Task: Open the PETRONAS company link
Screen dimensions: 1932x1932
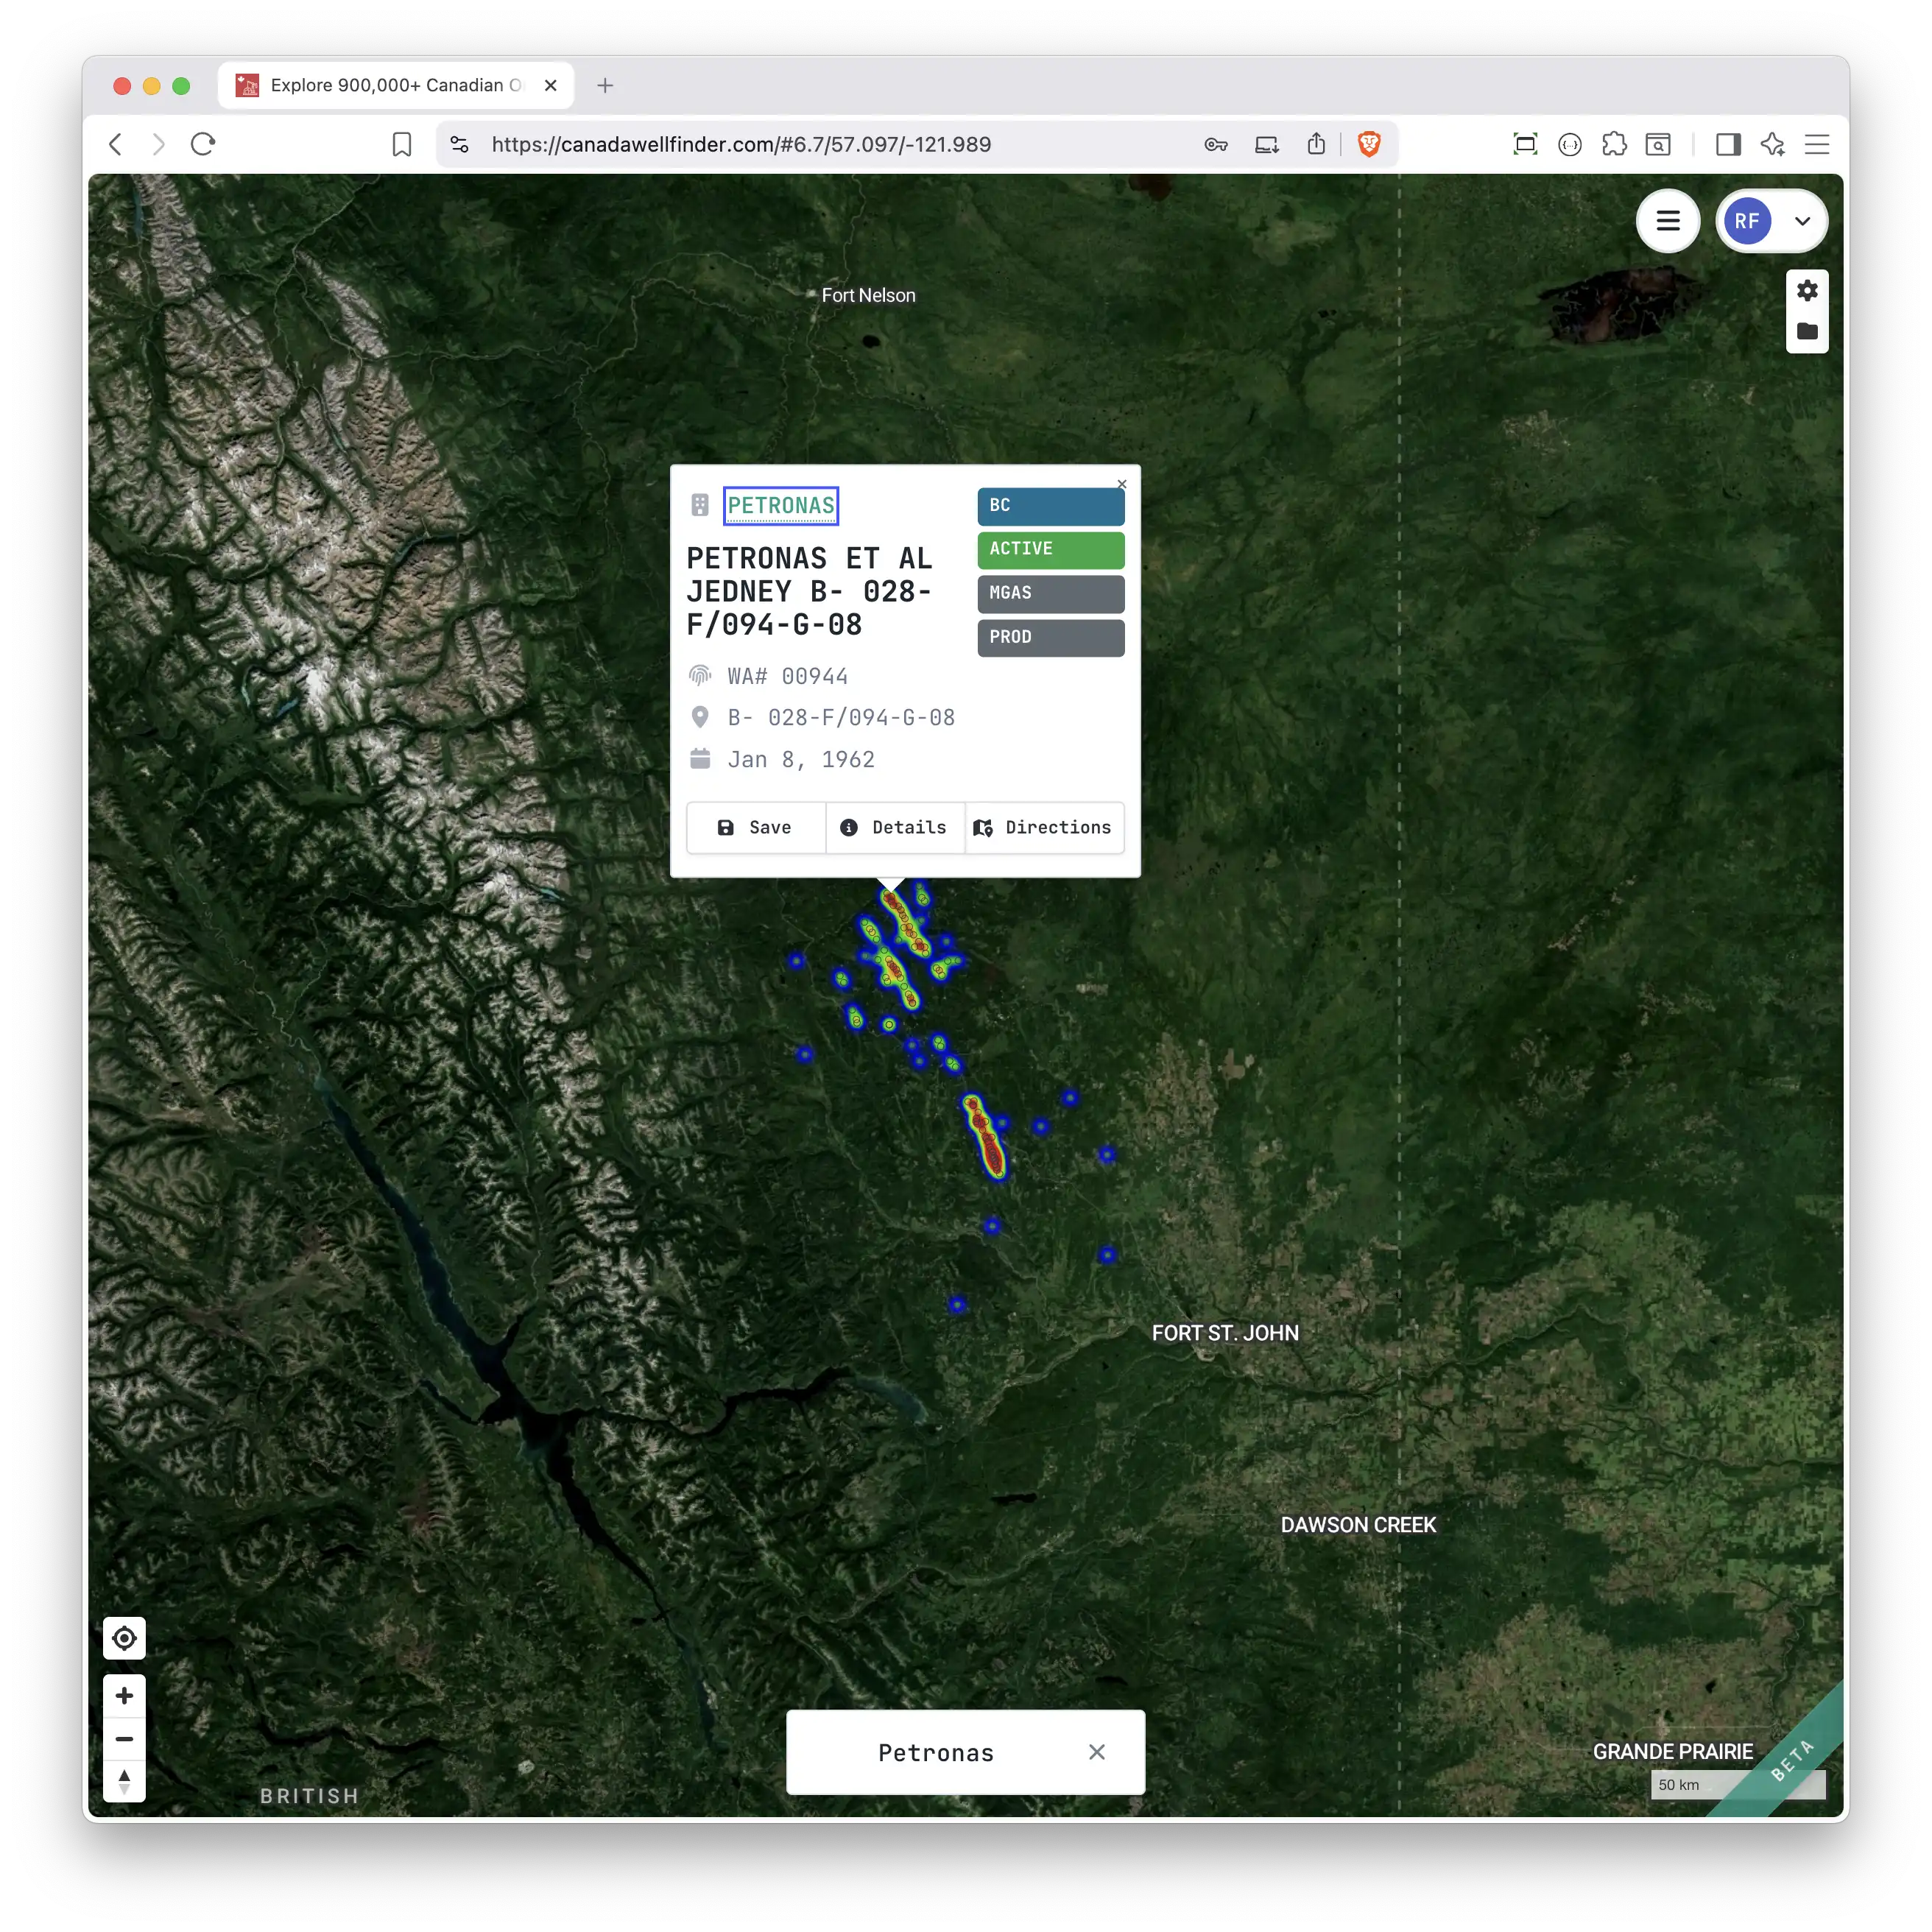Action: click(x=781, y=505)
